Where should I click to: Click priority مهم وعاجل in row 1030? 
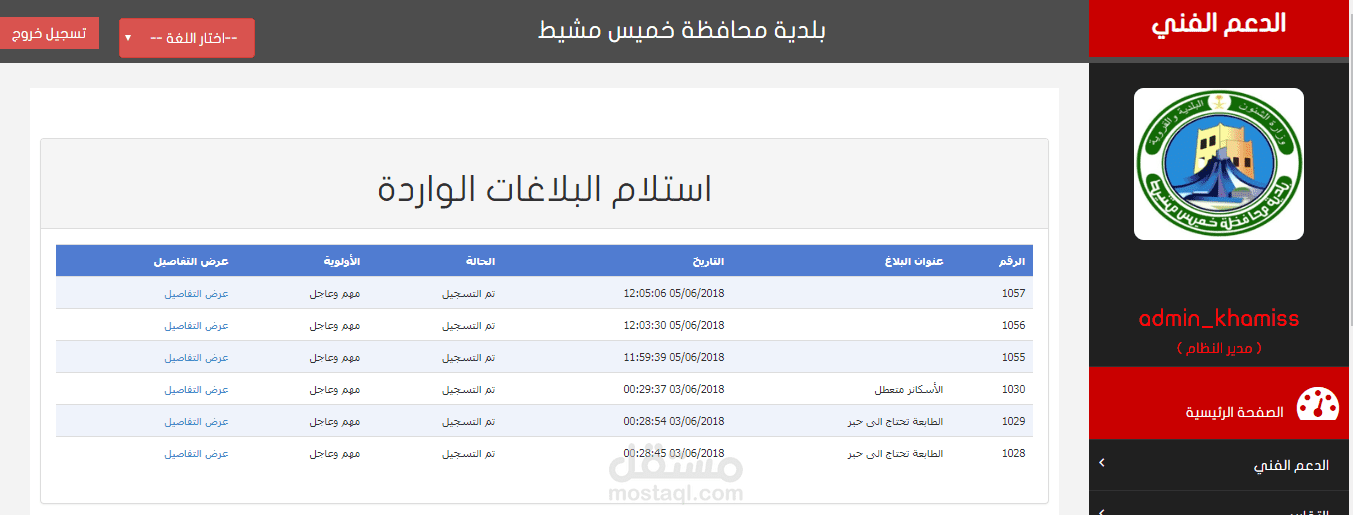click(335, 390)
